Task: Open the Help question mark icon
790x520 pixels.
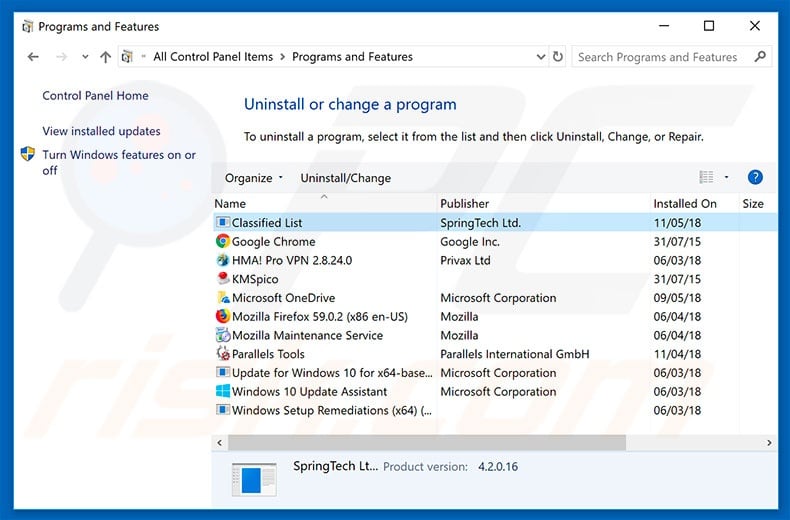Action: [755, 177]
